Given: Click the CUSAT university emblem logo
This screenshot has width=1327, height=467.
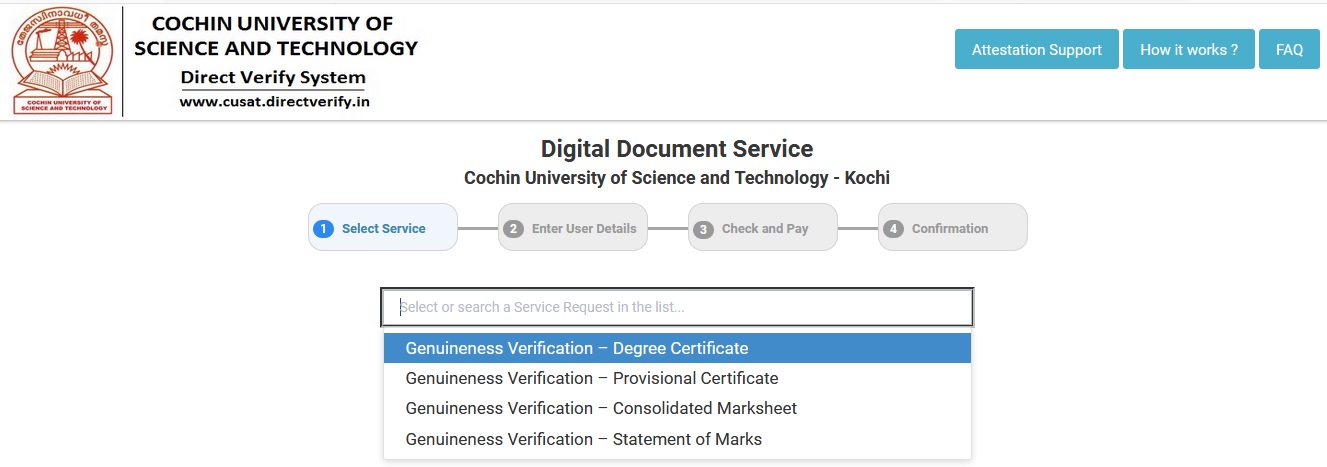Looking at the screenshot, I should point(62,62).
